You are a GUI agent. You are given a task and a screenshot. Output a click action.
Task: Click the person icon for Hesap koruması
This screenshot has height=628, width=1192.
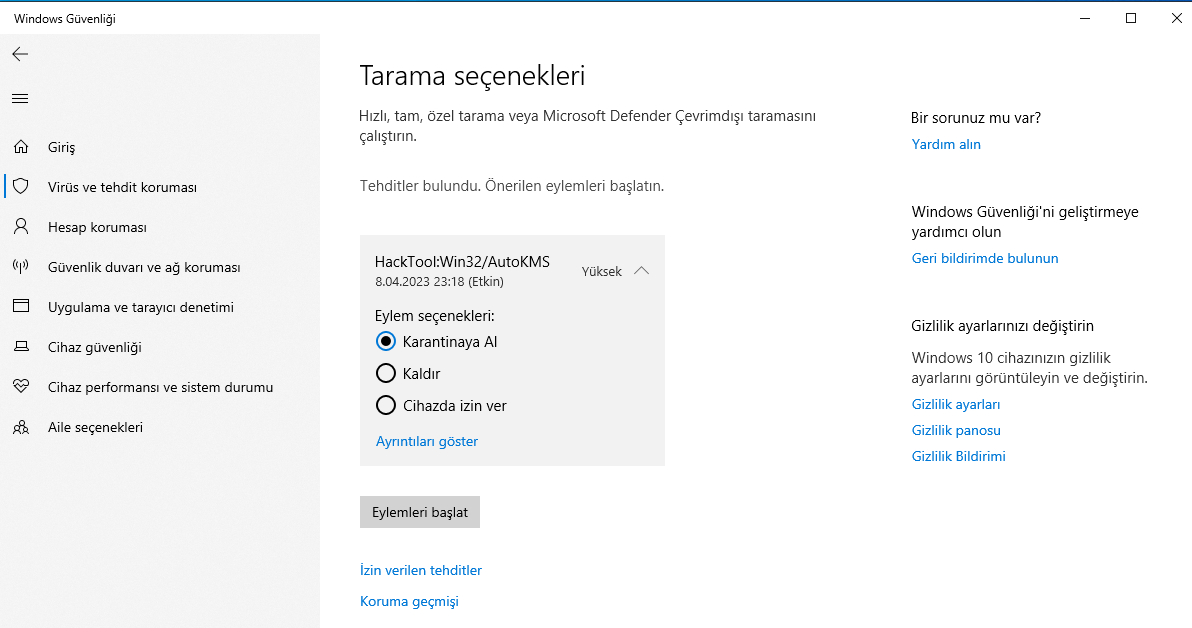(21, 227)
